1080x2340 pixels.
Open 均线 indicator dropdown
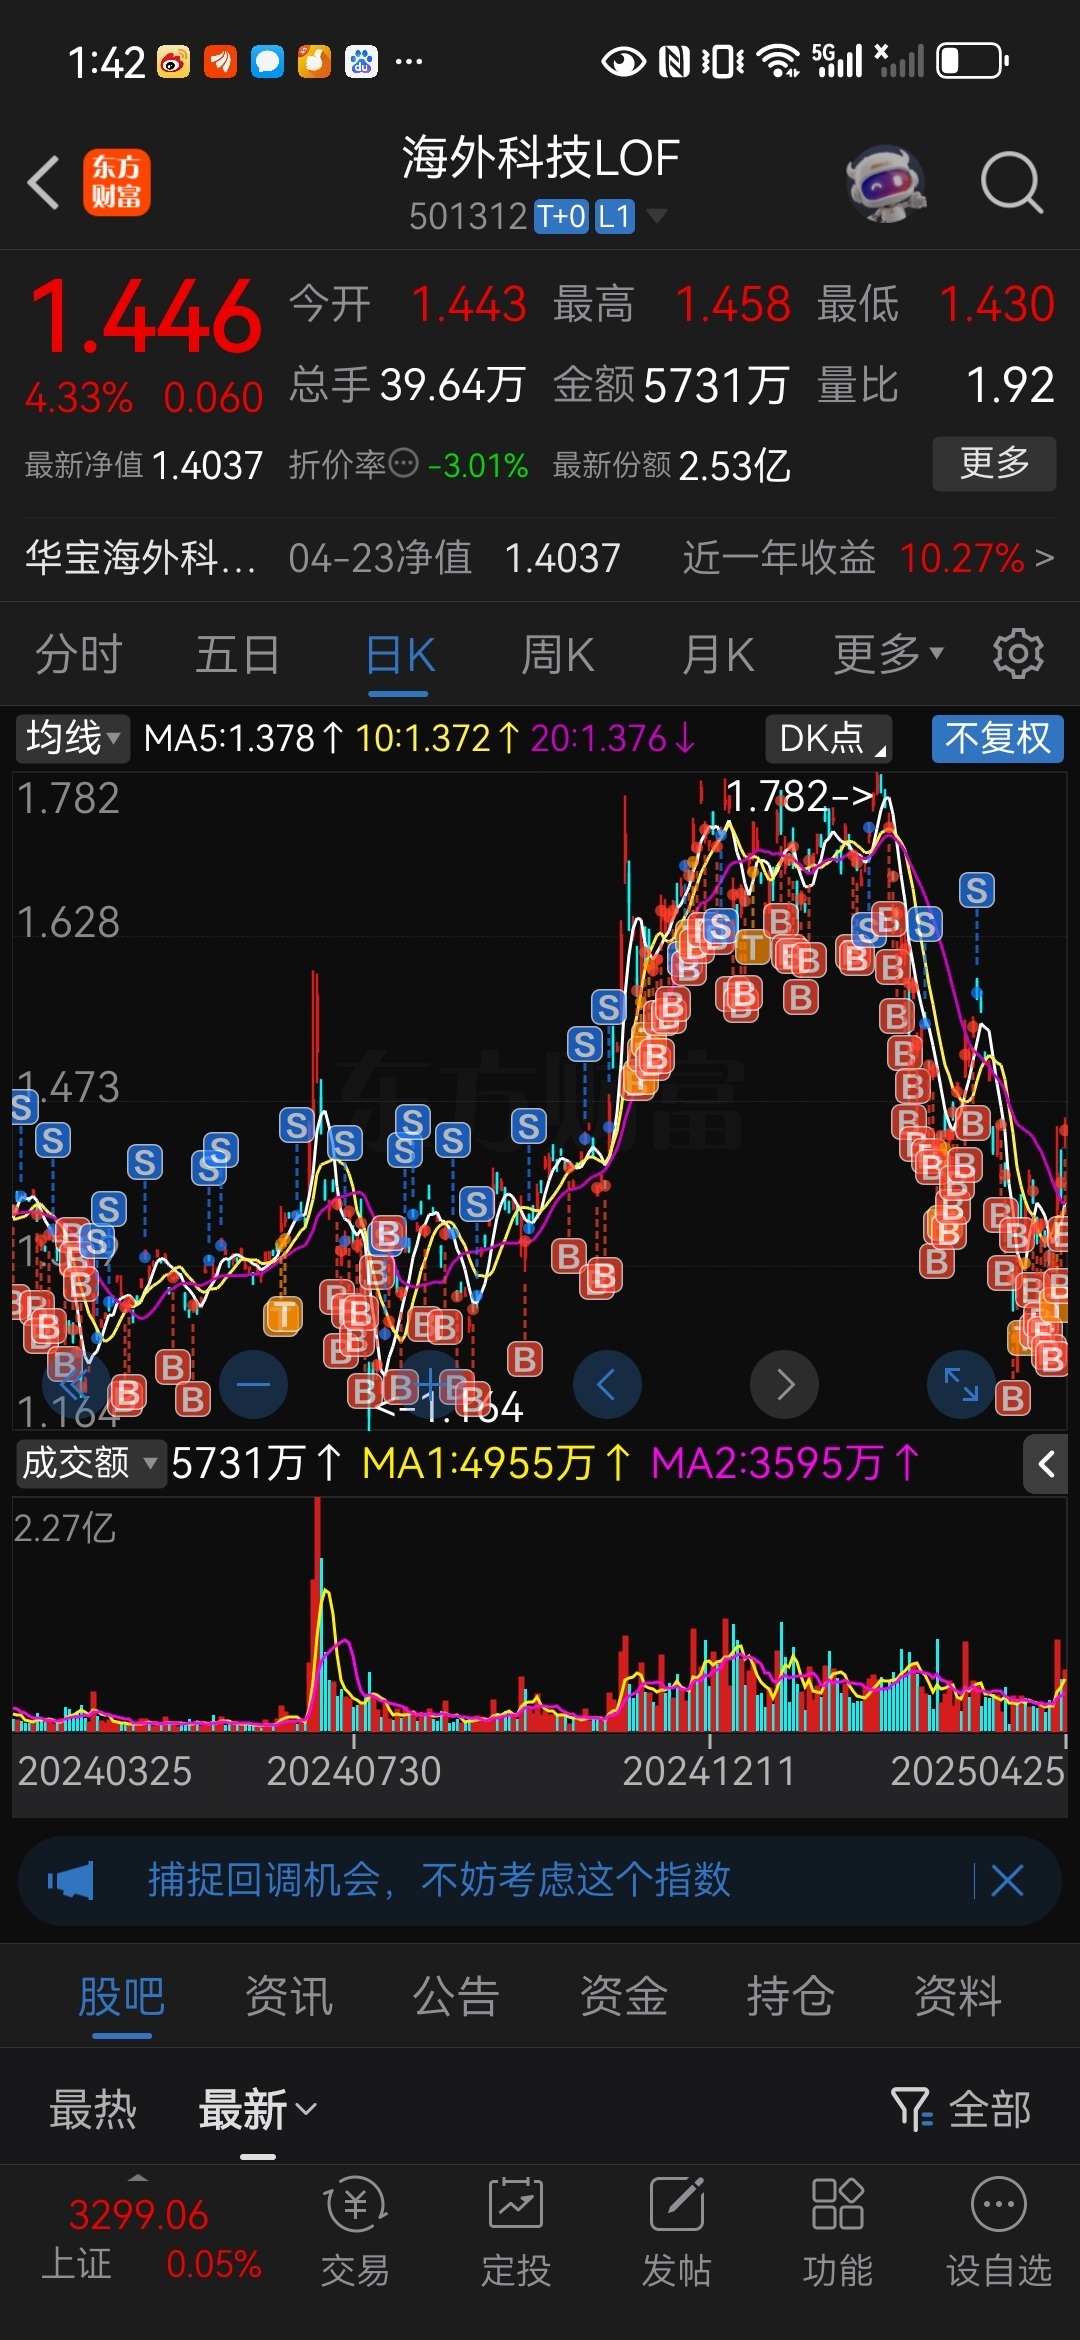[x=72, y=738]
